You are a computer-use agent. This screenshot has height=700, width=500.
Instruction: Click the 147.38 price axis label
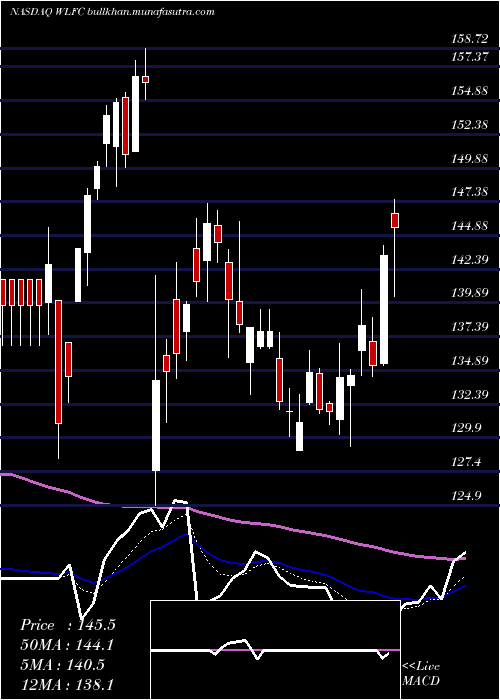coord(469,192)
